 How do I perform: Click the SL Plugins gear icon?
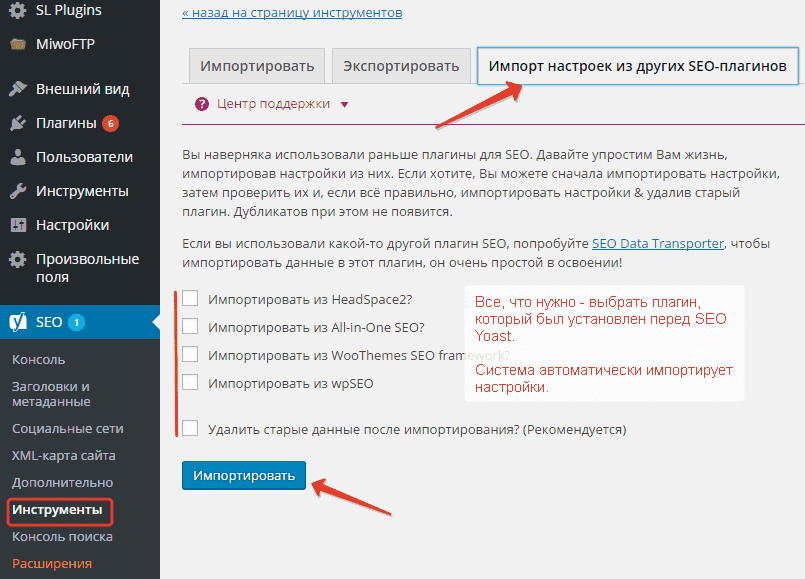[x=18, y=10]
